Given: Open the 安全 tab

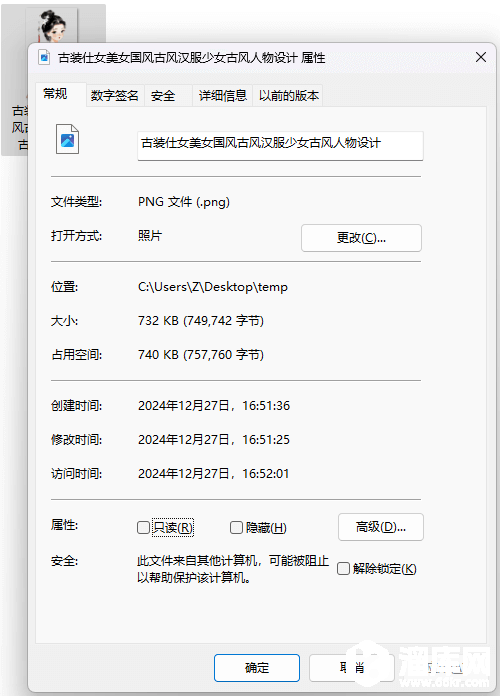Looking at the screenshot, I should pyautogui.click(x=163, y=95).
